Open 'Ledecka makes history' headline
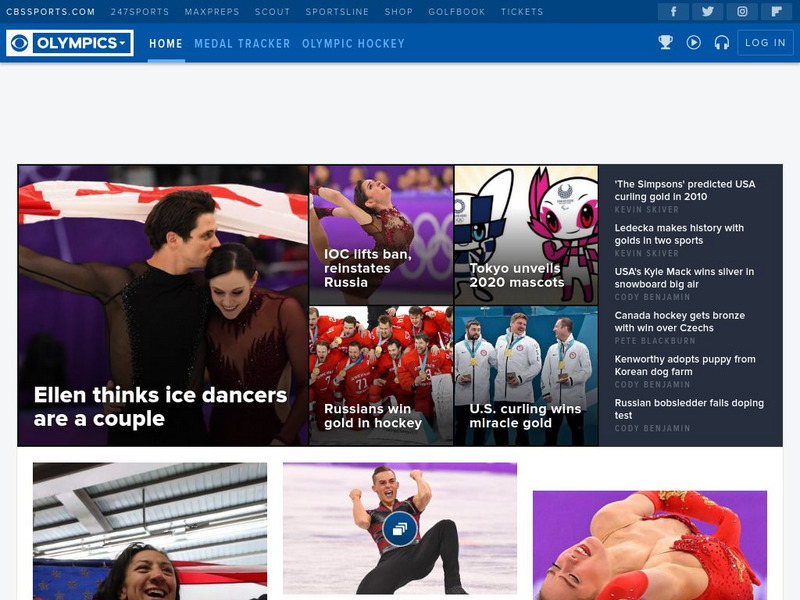The width and height of the screenshot is (800, 600). pyautogui.click(x=679, y=234)
